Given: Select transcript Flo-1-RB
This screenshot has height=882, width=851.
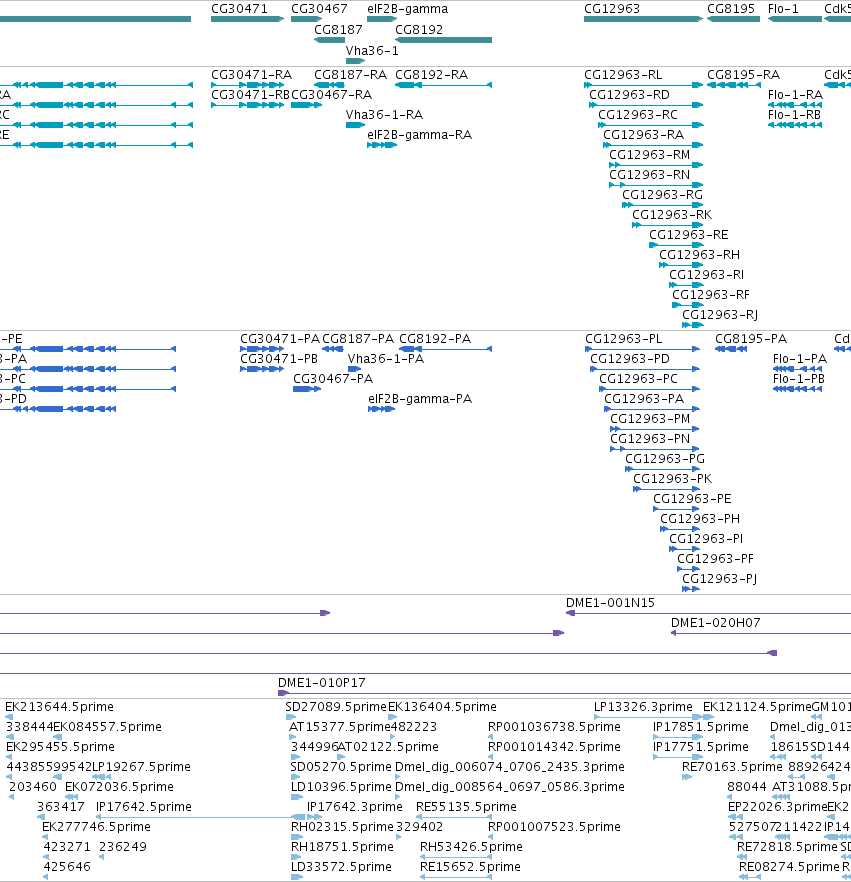Looking at the screenshot, I should [794, 115].
